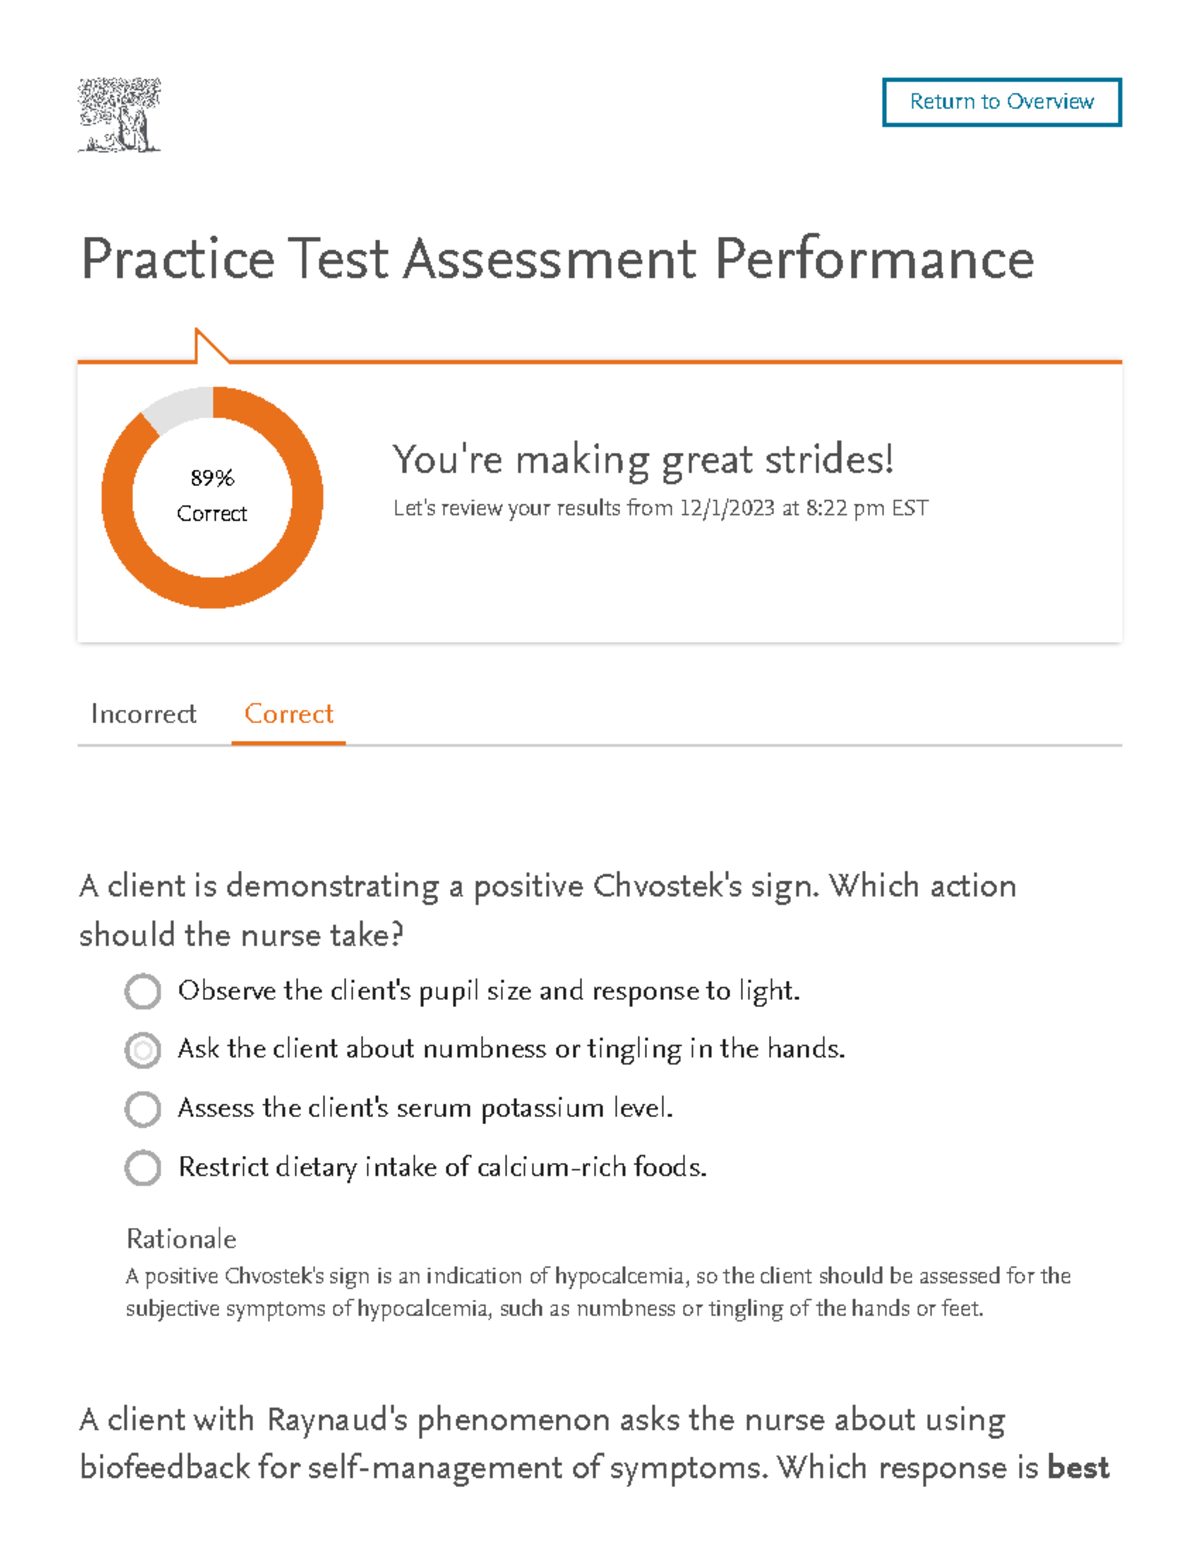Select the Correct tab
1200x1553 pixels.
[288, 714]
